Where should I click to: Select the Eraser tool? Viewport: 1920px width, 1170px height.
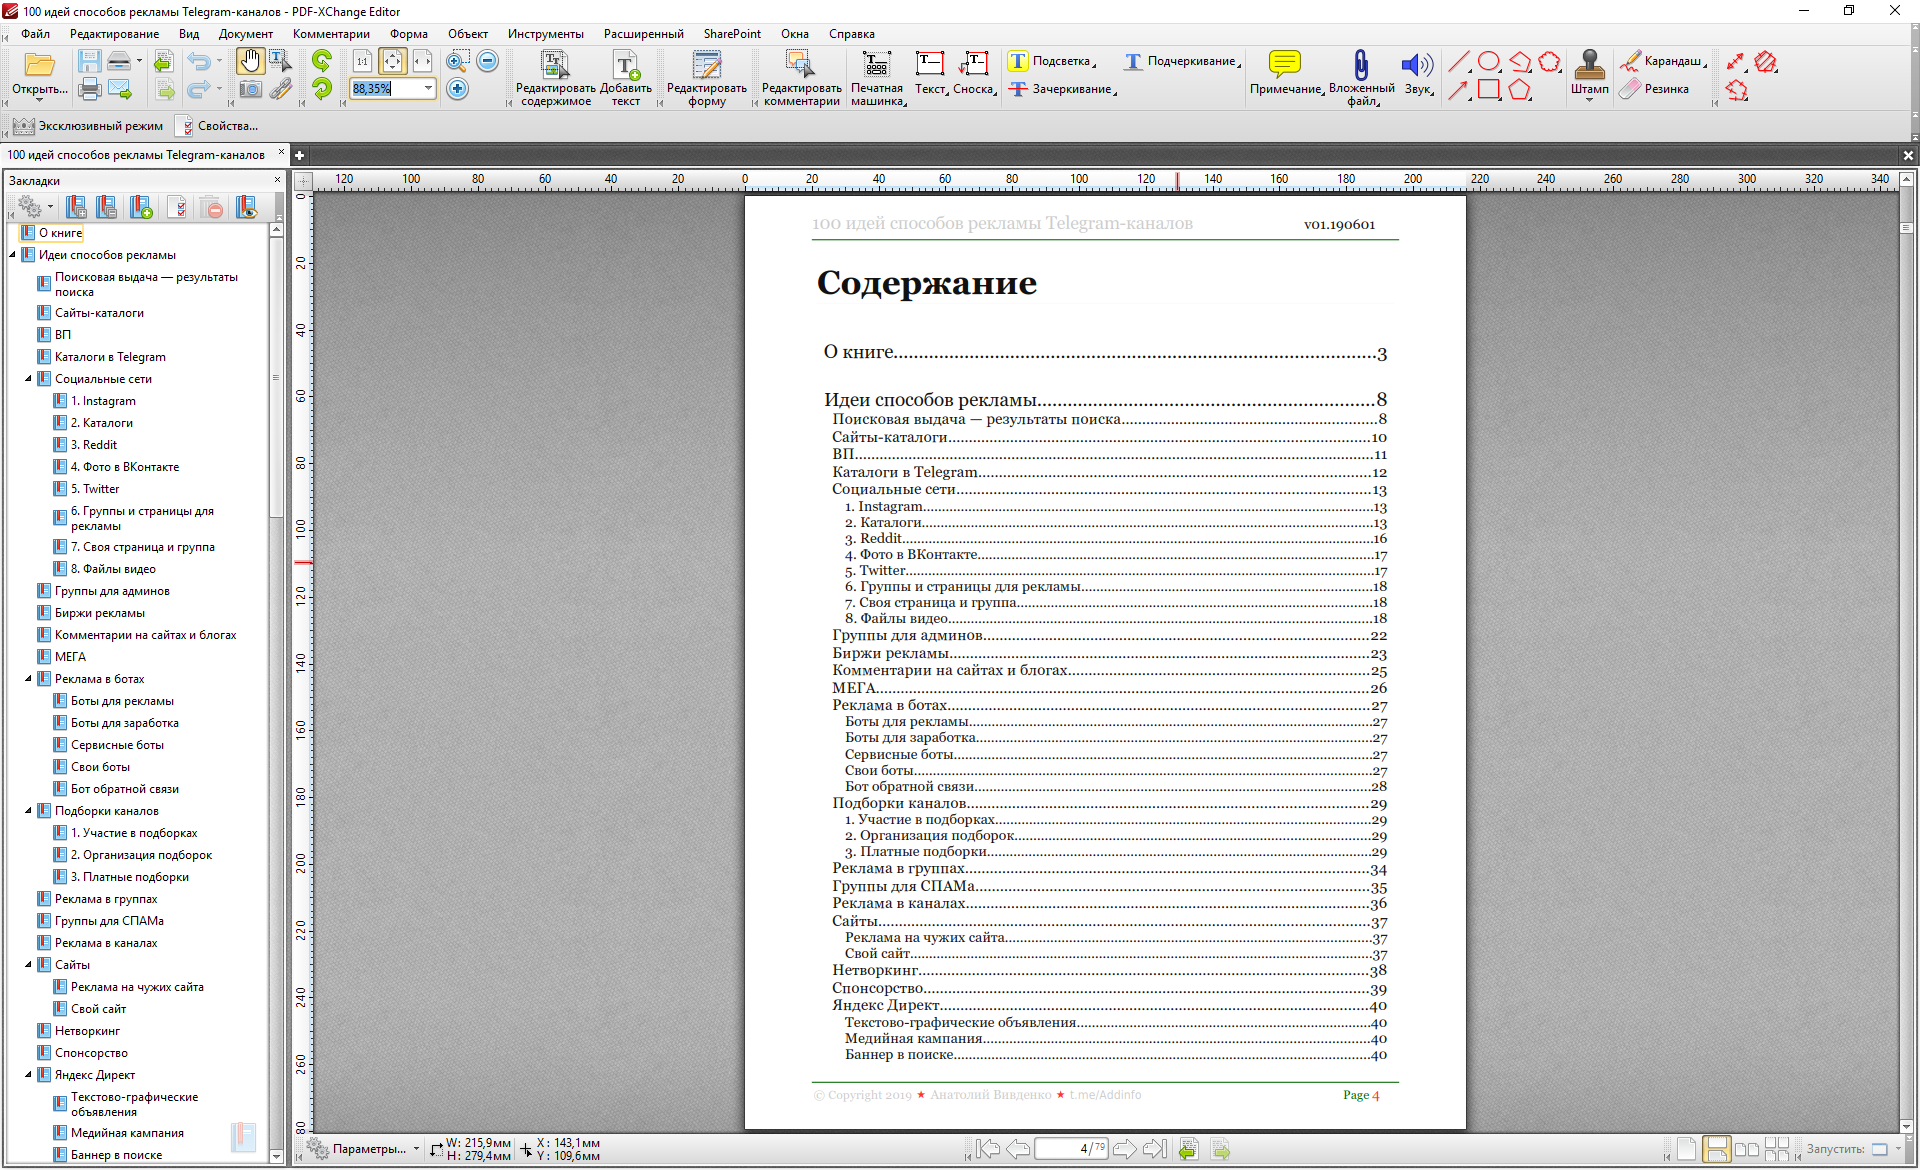pos(1656,89)
